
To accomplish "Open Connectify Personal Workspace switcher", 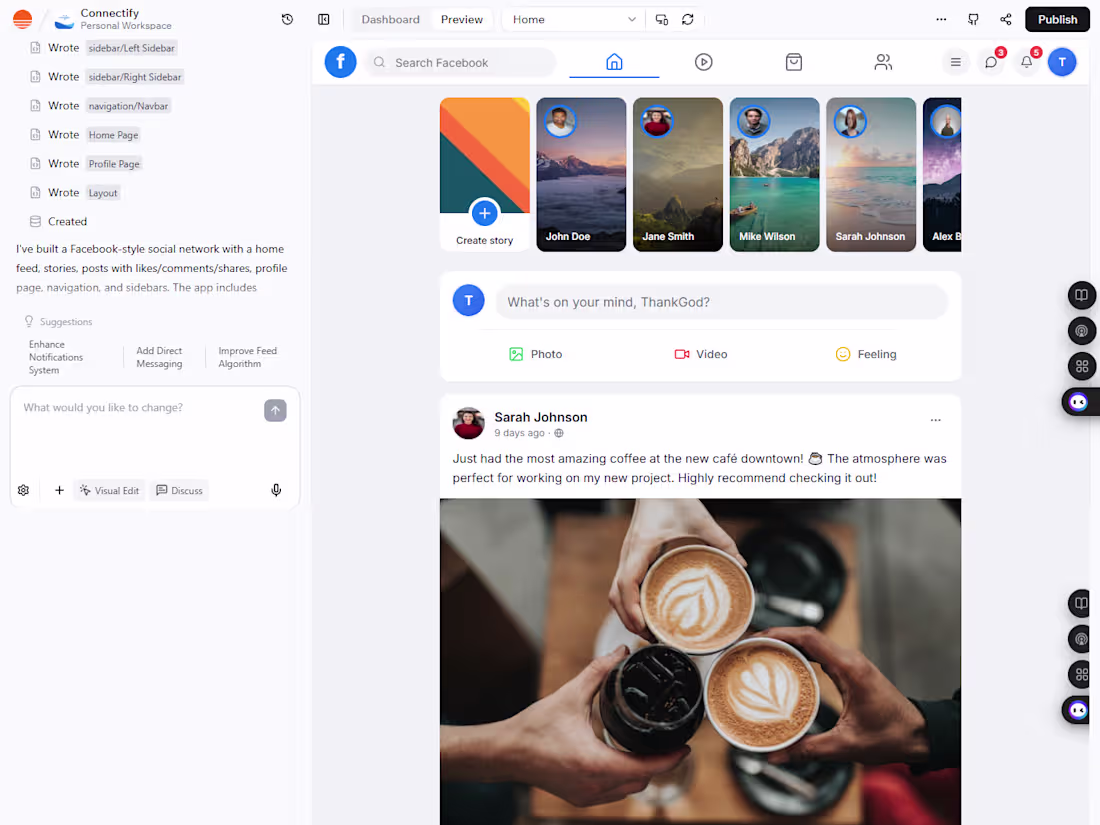I will tap(114, 19).
